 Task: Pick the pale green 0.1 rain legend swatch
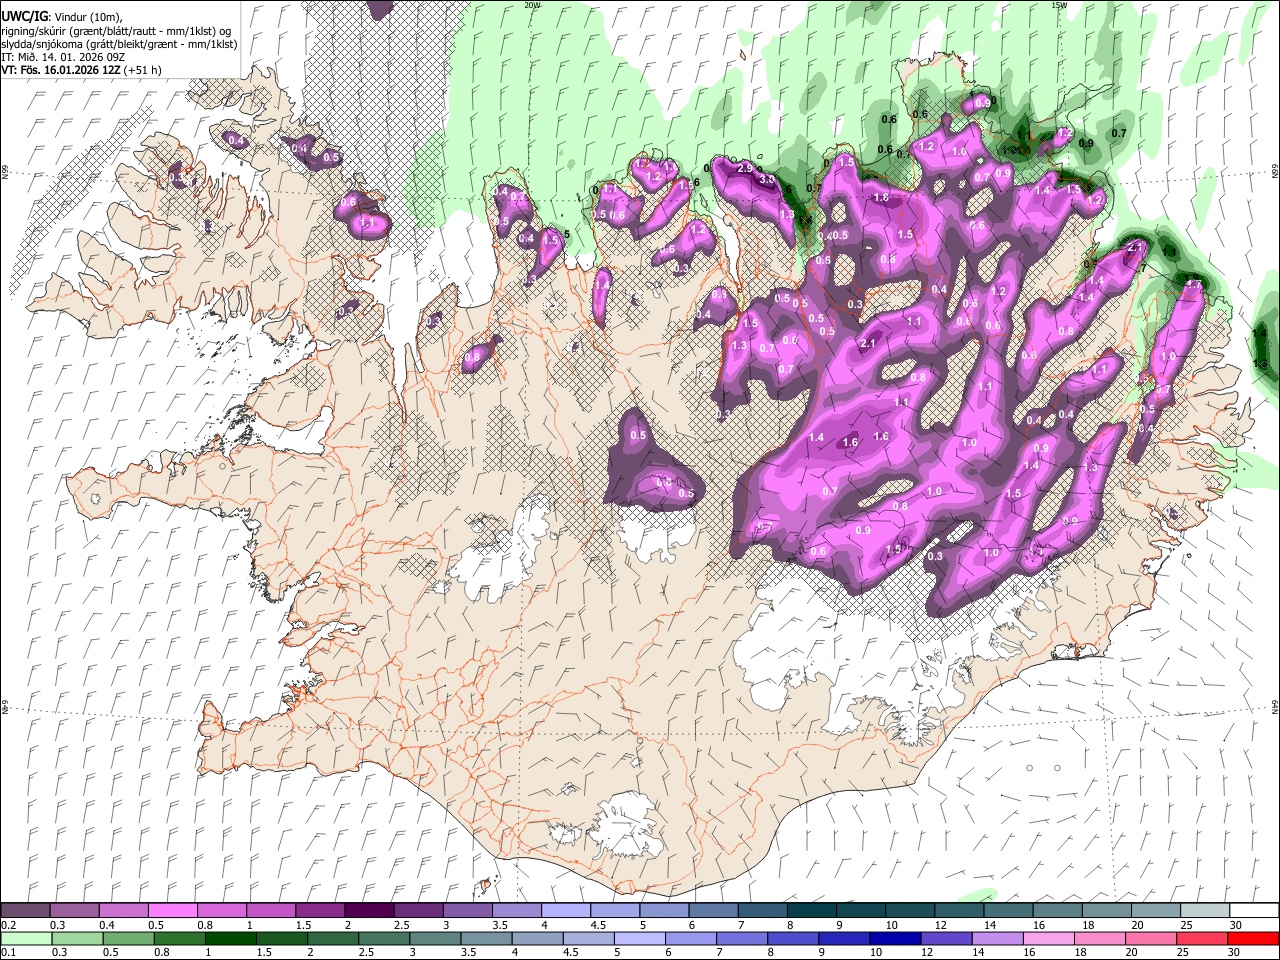(x=26, y=938)
